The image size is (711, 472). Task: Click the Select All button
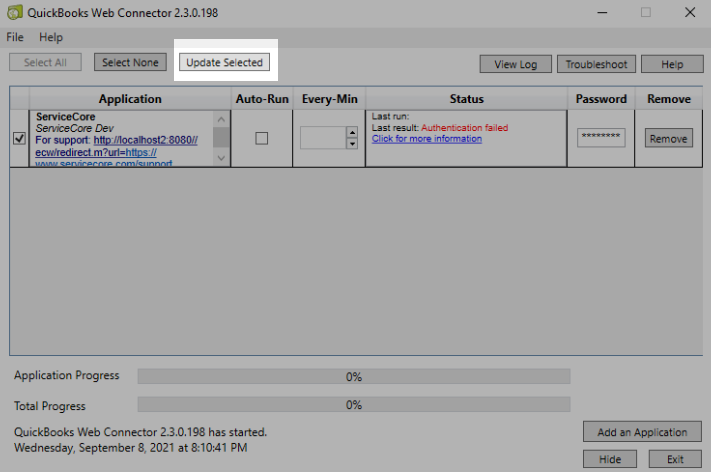45,62
